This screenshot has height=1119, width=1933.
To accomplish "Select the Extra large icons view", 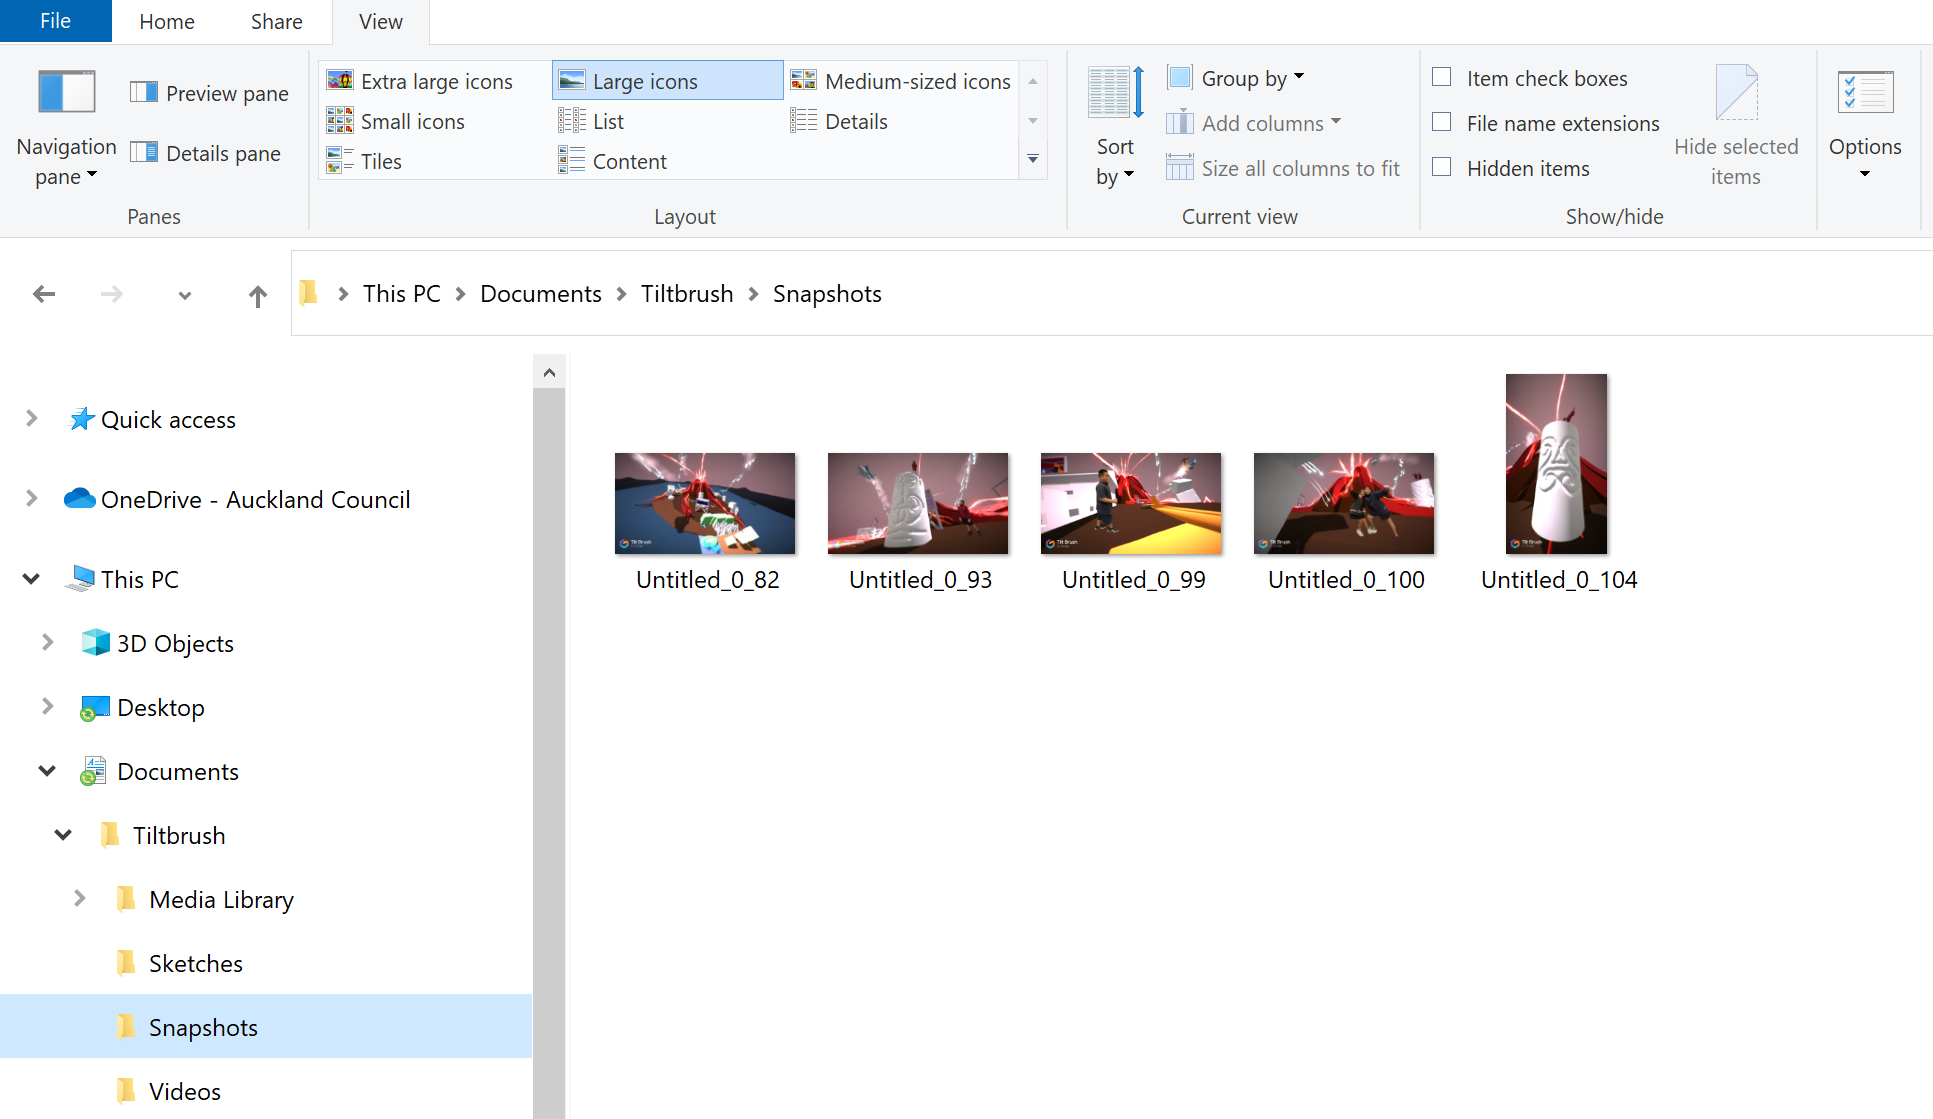I will 434,81.
